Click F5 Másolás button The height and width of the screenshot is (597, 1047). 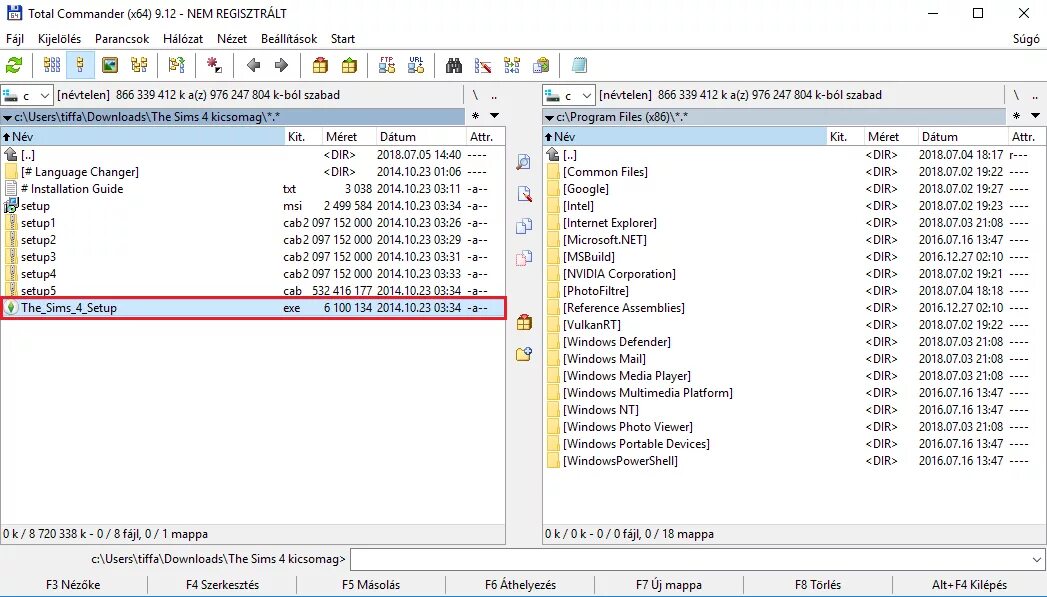coord(371,584)
